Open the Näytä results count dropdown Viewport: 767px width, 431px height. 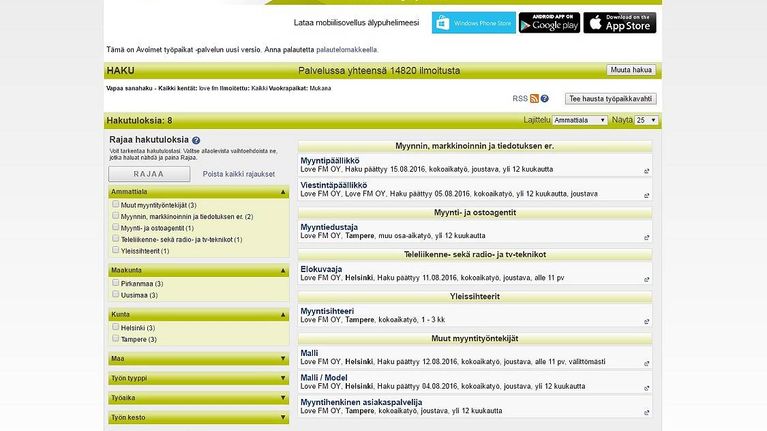click(x=646, y=120)
